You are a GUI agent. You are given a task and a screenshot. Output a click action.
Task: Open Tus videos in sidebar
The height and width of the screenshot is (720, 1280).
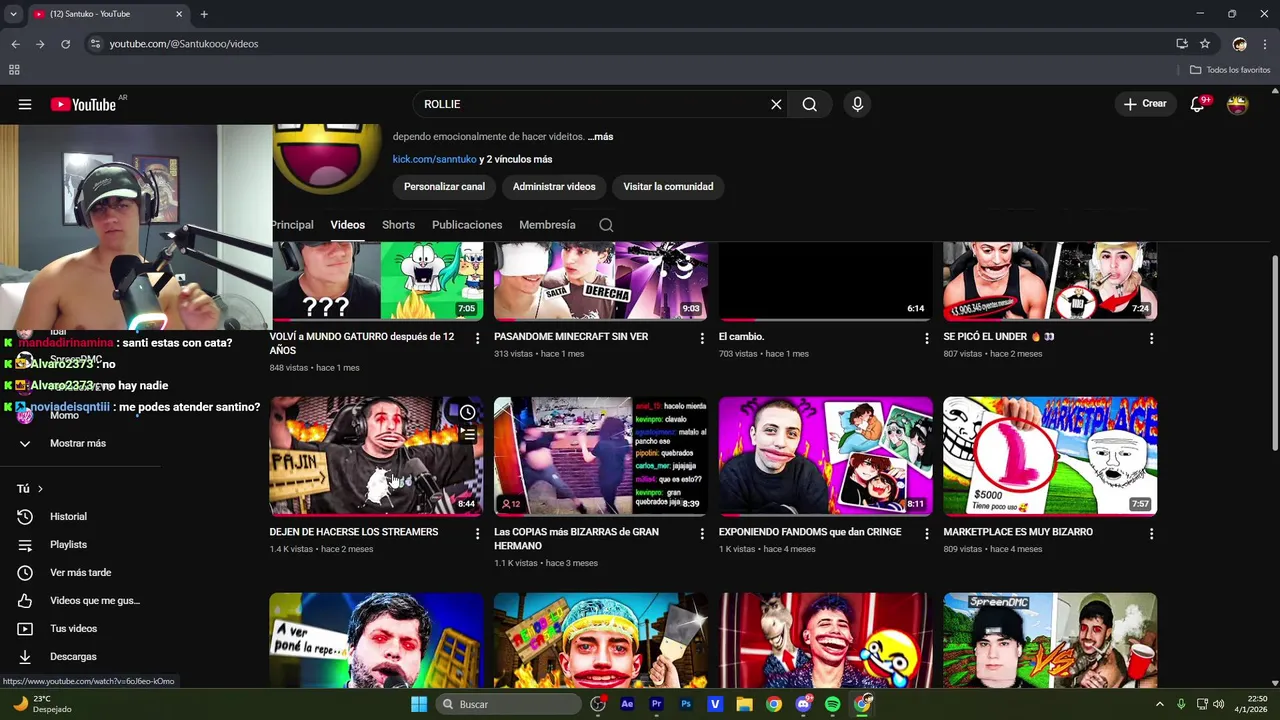click(73, 629)
